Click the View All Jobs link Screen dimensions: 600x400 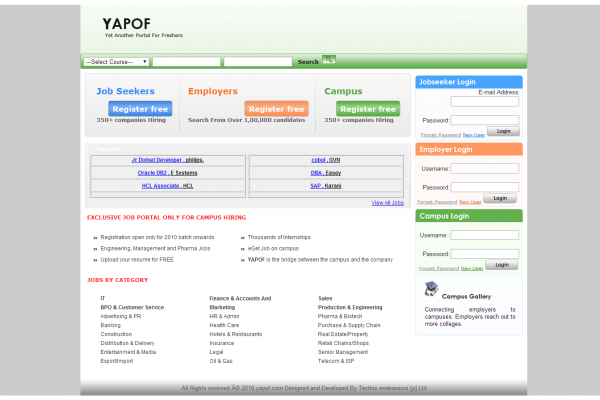(387, 203)
